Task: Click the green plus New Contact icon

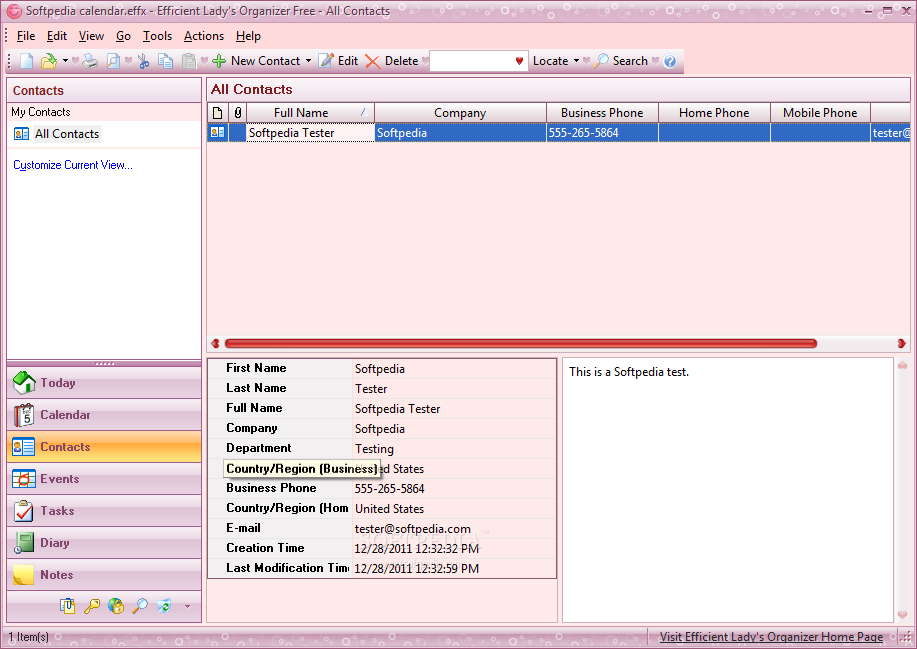Action: point(219,61)
